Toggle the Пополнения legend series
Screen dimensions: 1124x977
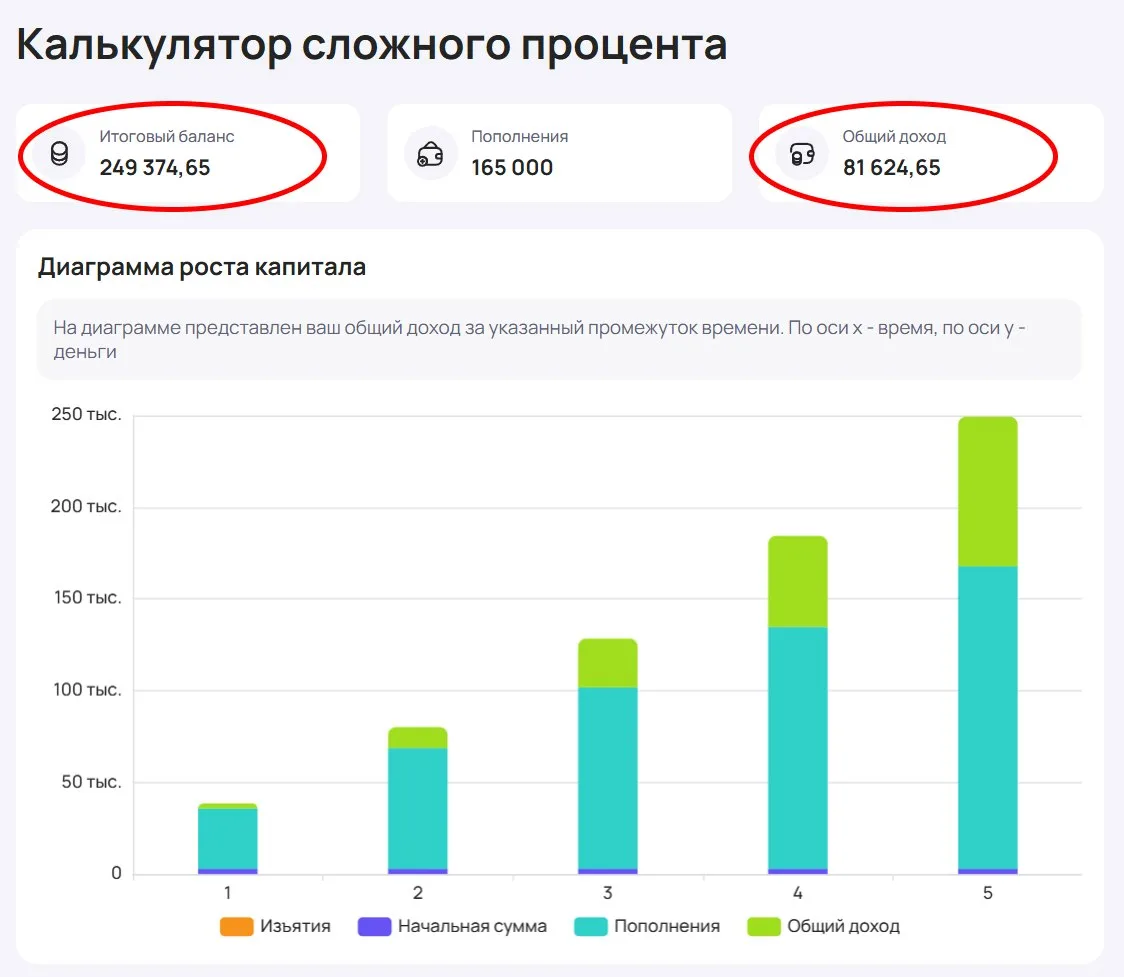(x=647, y=926)
